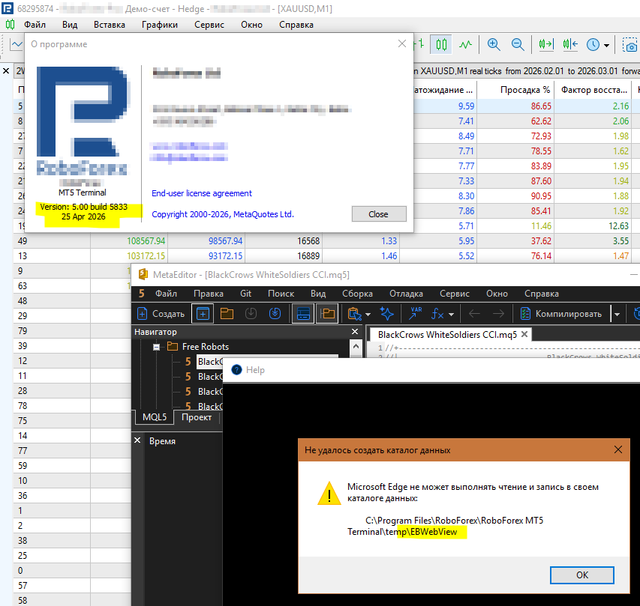Image resolution: width=640 pixels, height=606 pixels.
Task: Open the End-user license agreement link
Action: point(201,193)
